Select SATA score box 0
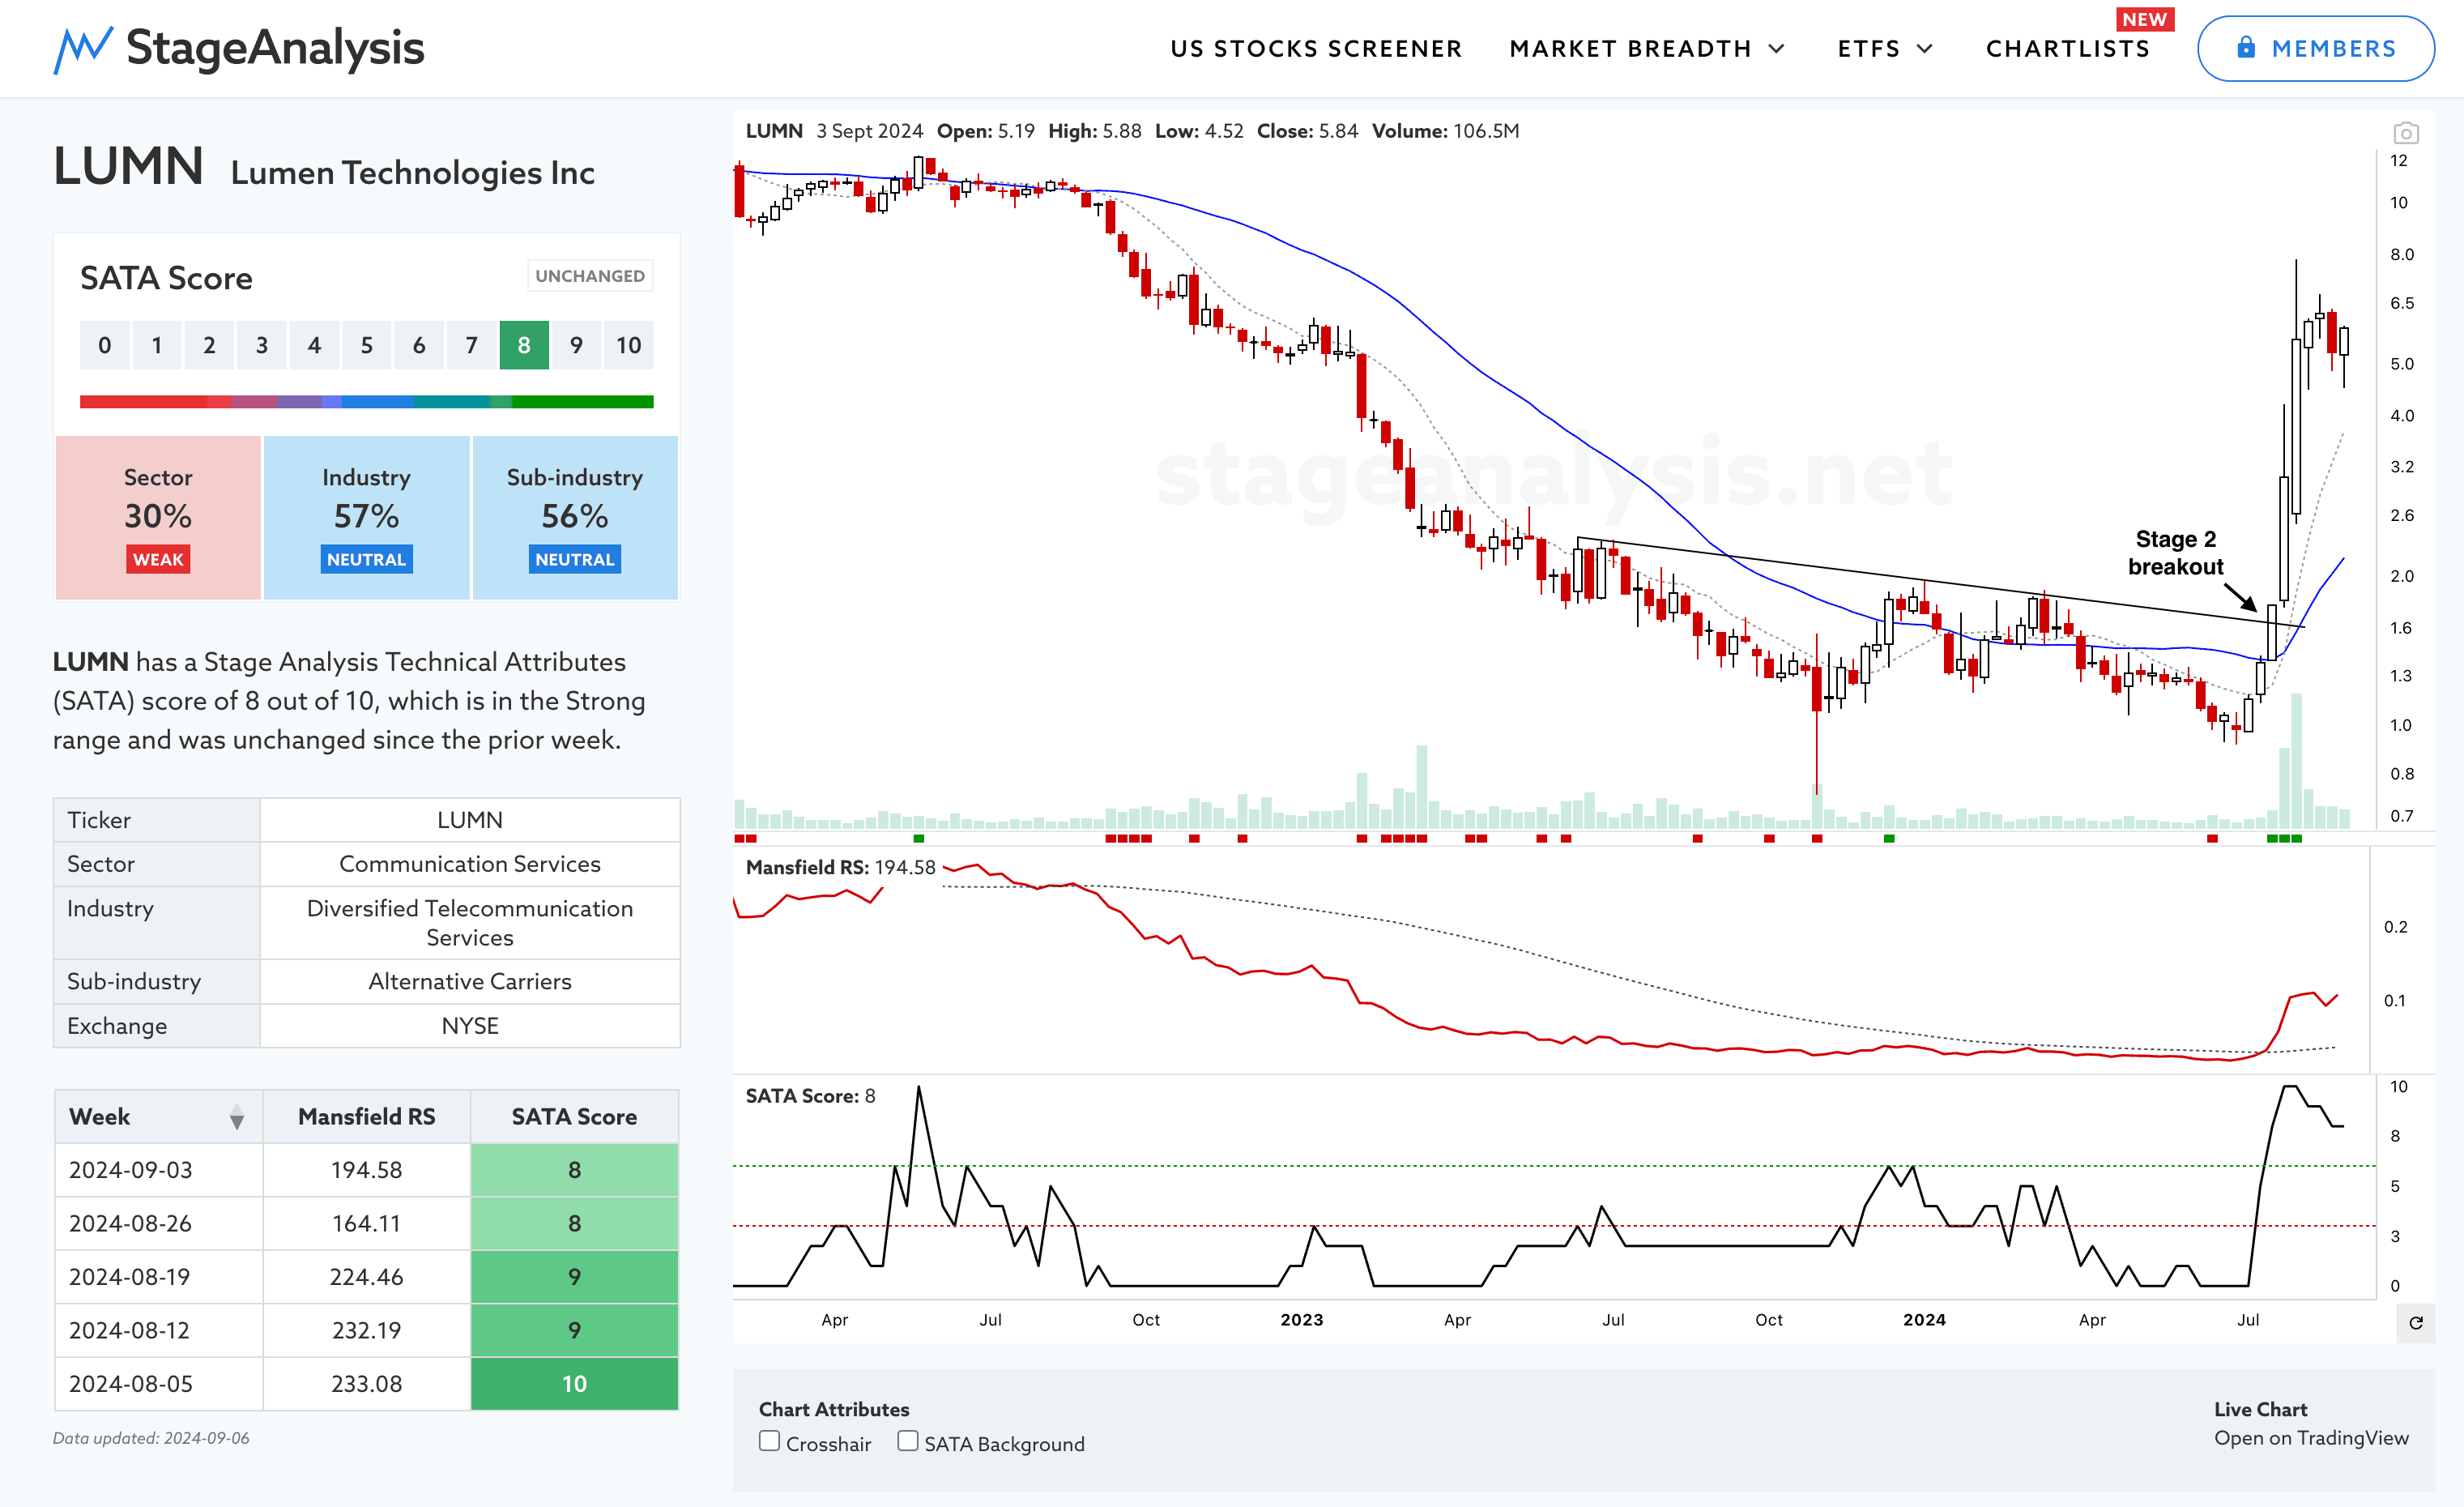Image resolution: width=2464 pixels, height=1507 pixels. (104, 345)
